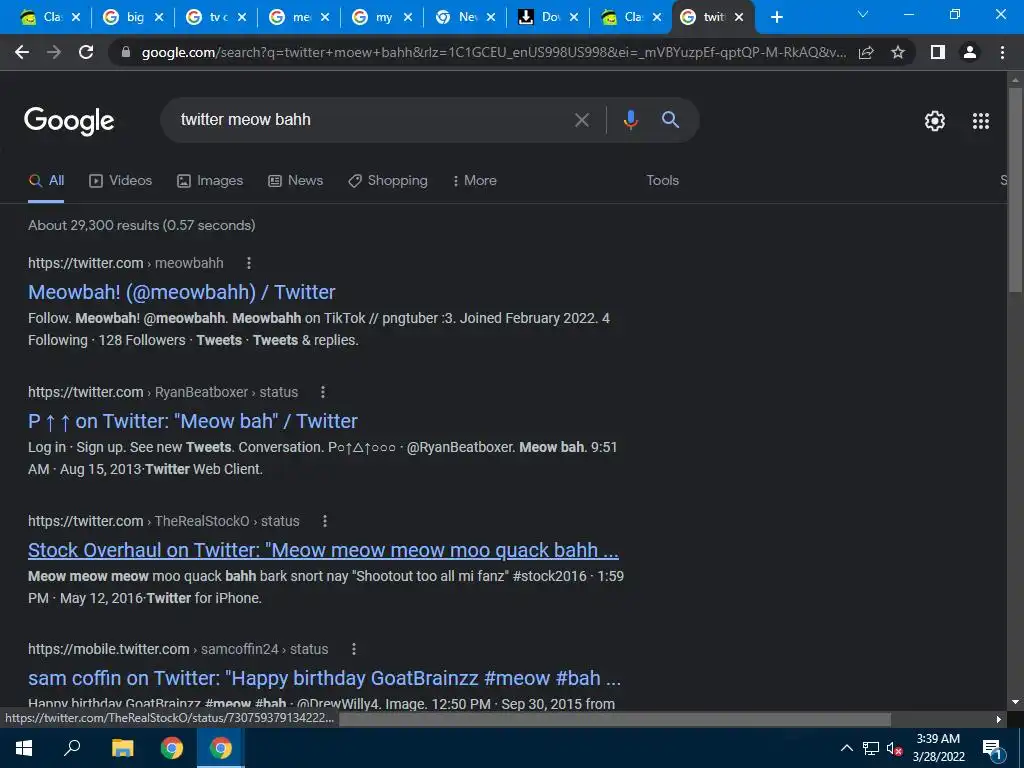Open the notification center icon
Viewport: 1024px width, 768px height.
point(993,749)
